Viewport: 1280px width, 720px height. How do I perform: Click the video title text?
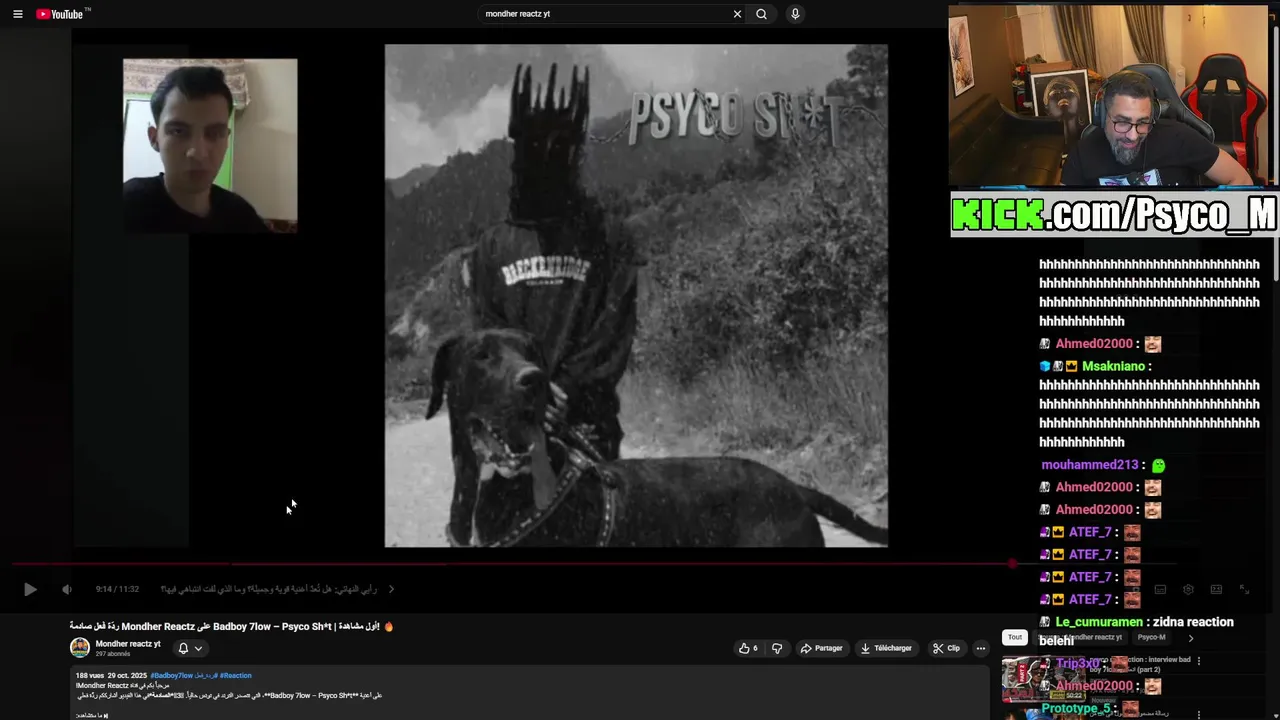coord(231,626)
